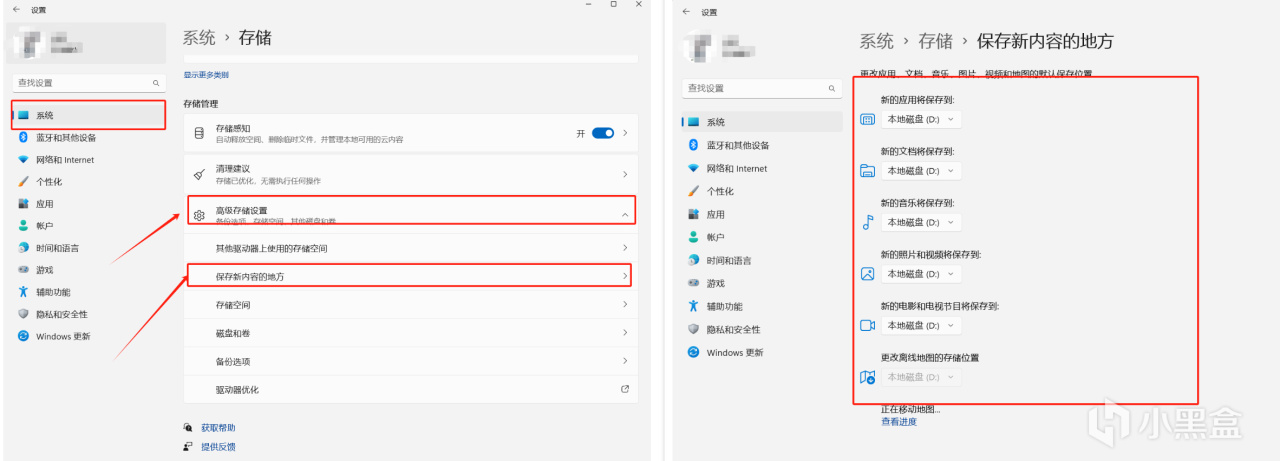This screenshot has height=461, width=1280.
Task: Open 新的应用将保存到 drive dropdown
Action: pos(921,119)
